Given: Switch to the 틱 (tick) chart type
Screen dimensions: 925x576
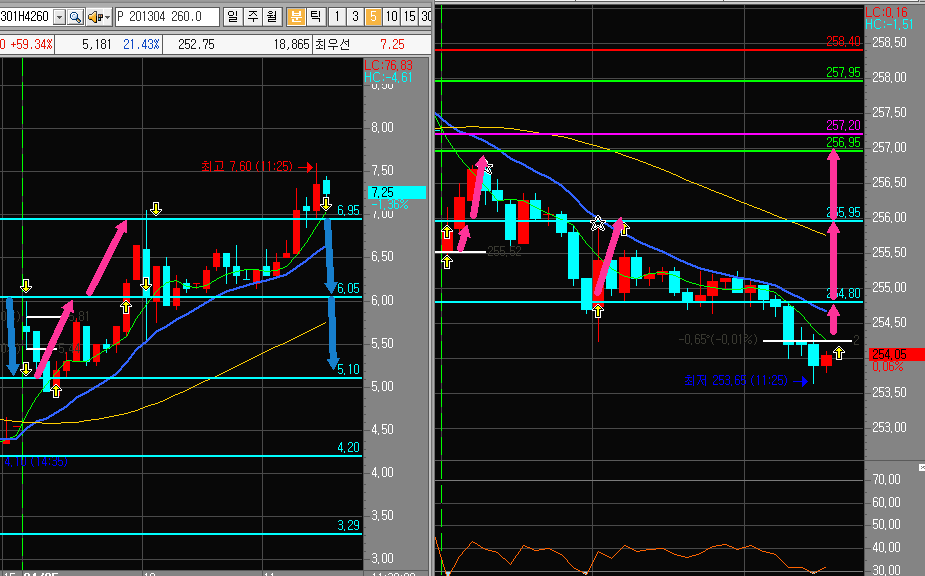Looking at the screenshot, I should click(315, 17).
